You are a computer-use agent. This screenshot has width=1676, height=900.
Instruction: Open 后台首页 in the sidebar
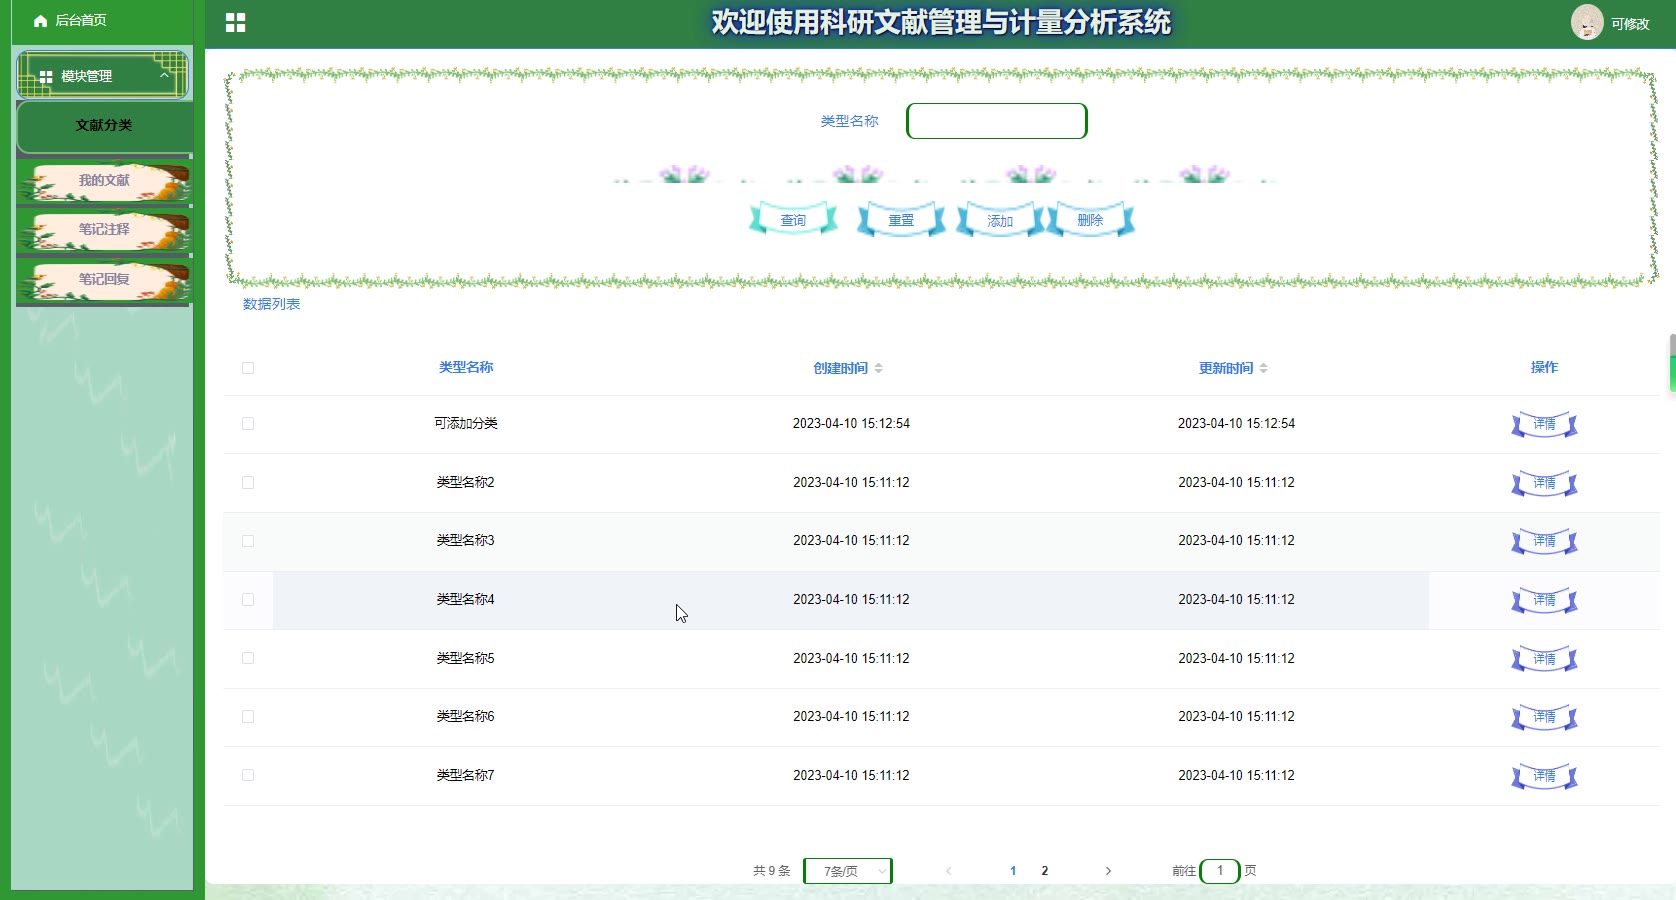coord(80,21)
